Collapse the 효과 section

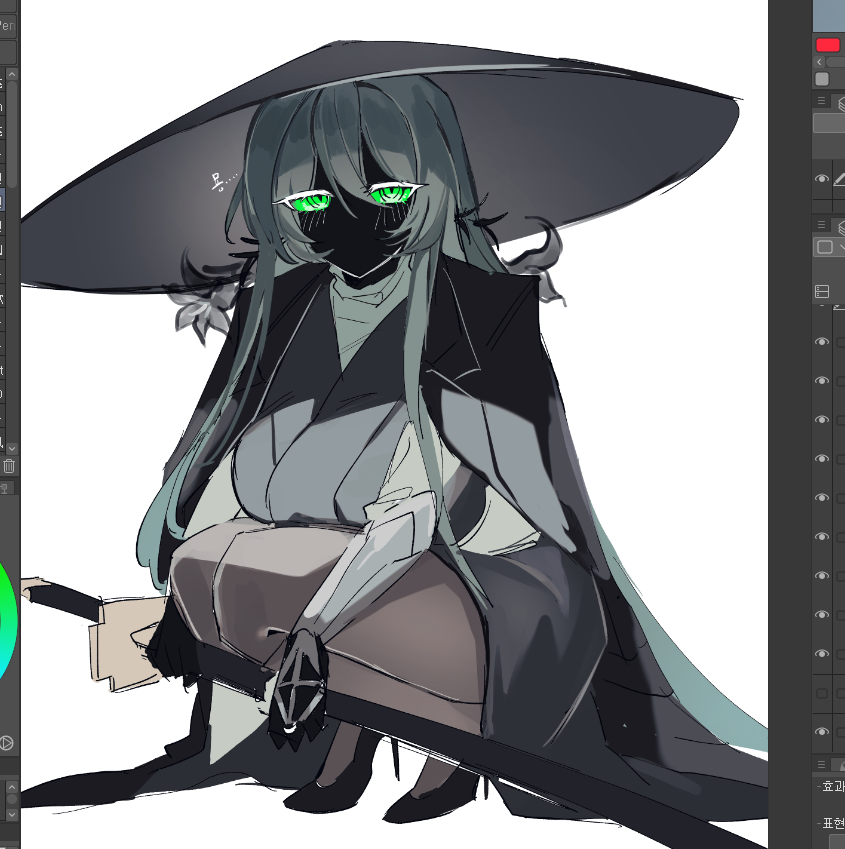pos(819,786)
